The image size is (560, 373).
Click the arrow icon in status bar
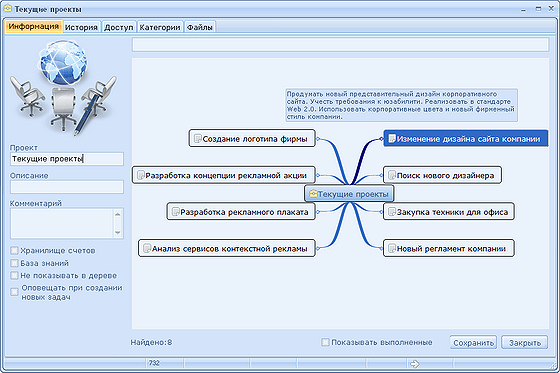[414, 364]
